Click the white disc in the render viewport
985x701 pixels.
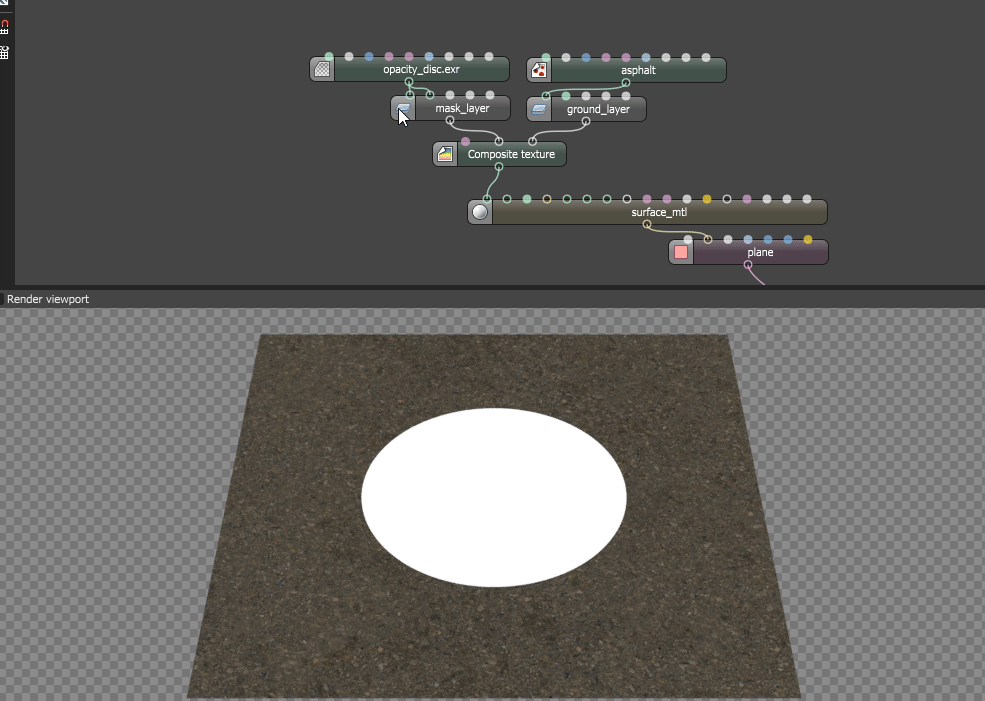point(494,497)
